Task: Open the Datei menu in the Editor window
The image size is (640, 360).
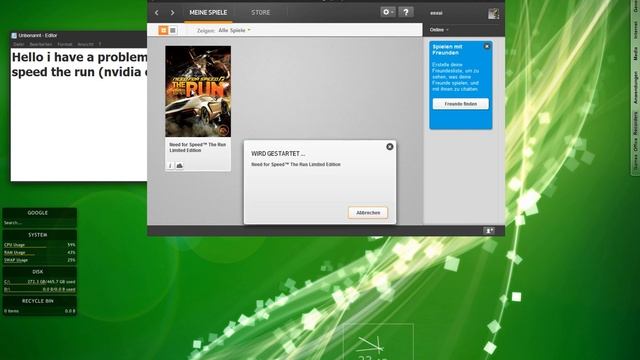Action: 19,44
